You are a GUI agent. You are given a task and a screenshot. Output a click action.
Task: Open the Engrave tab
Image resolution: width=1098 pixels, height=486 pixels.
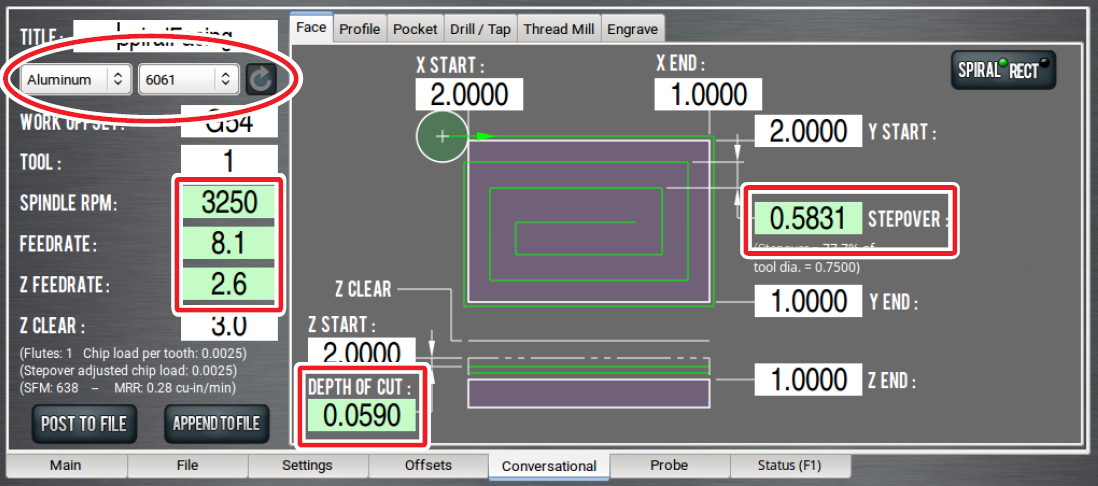point(631,29)
